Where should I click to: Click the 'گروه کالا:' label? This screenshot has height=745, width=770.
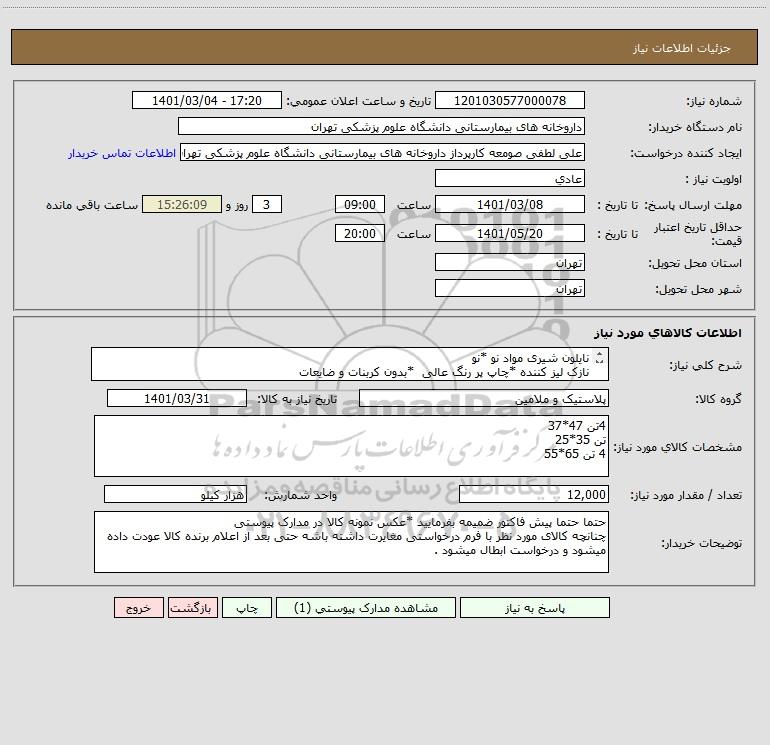coord(718,399)
